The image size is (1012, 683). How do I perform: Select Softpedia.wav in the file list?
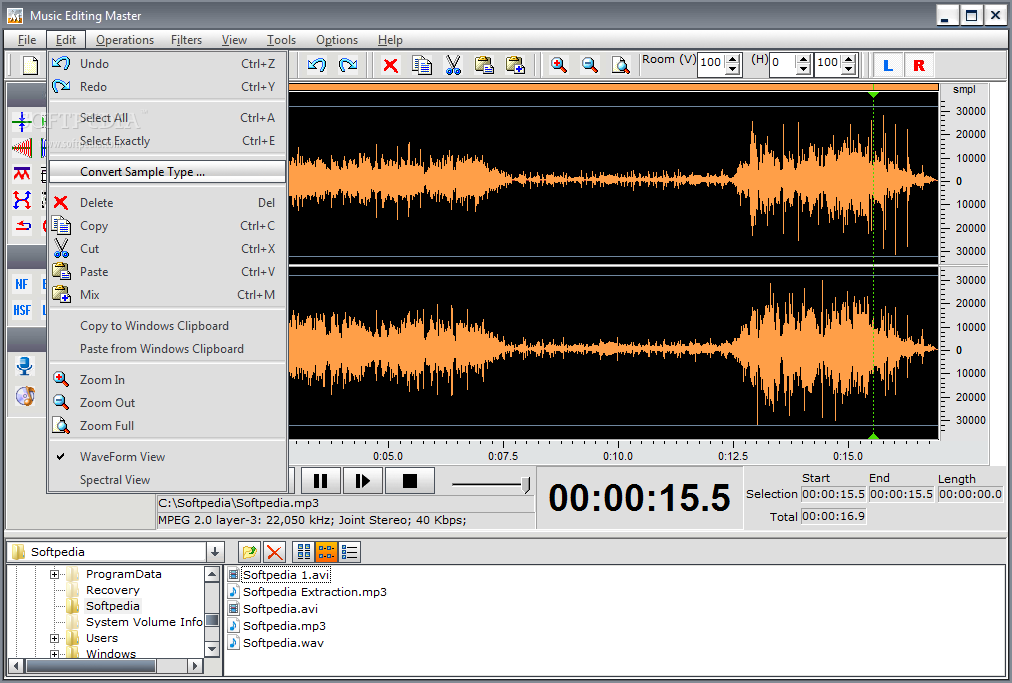[x=283, y=643]
